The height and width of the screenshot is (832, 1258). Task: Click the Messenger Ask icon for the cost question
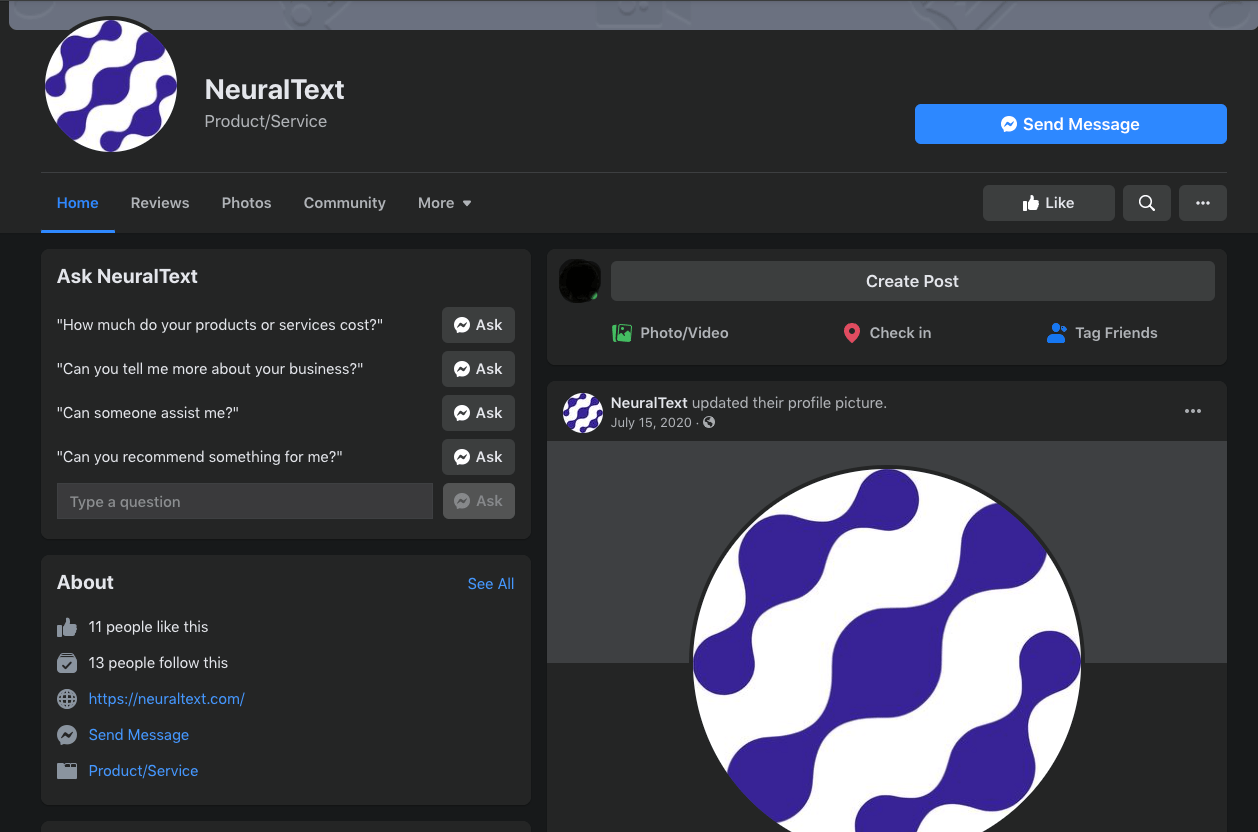tap(463, 324)
